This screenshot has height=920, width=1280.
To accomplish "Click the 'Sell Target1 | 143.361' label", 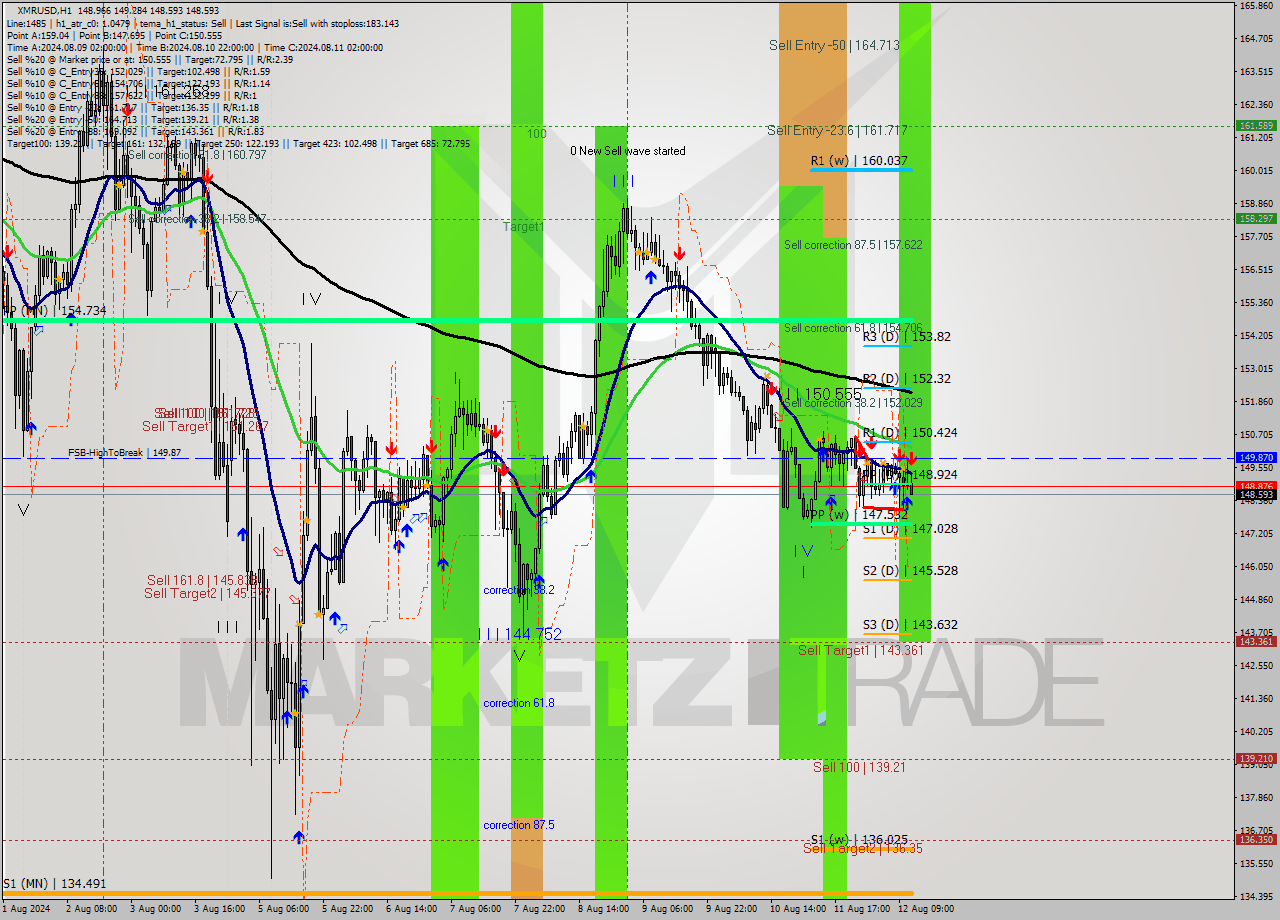I will tap(861, 651).
